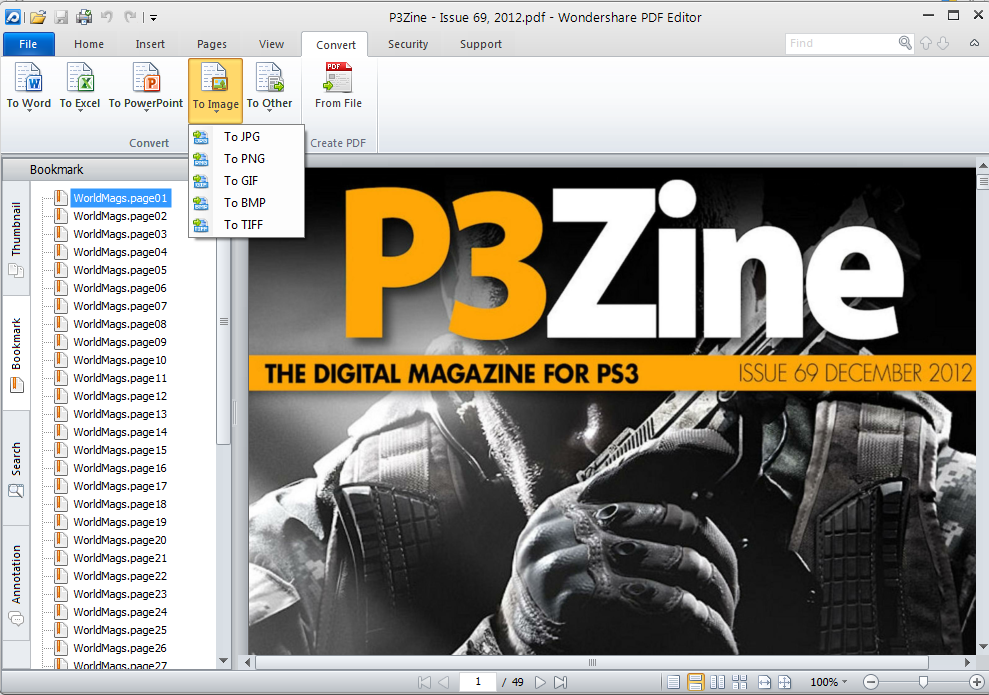Click the Open file icon in quick access toolbar

coord(37,16)
